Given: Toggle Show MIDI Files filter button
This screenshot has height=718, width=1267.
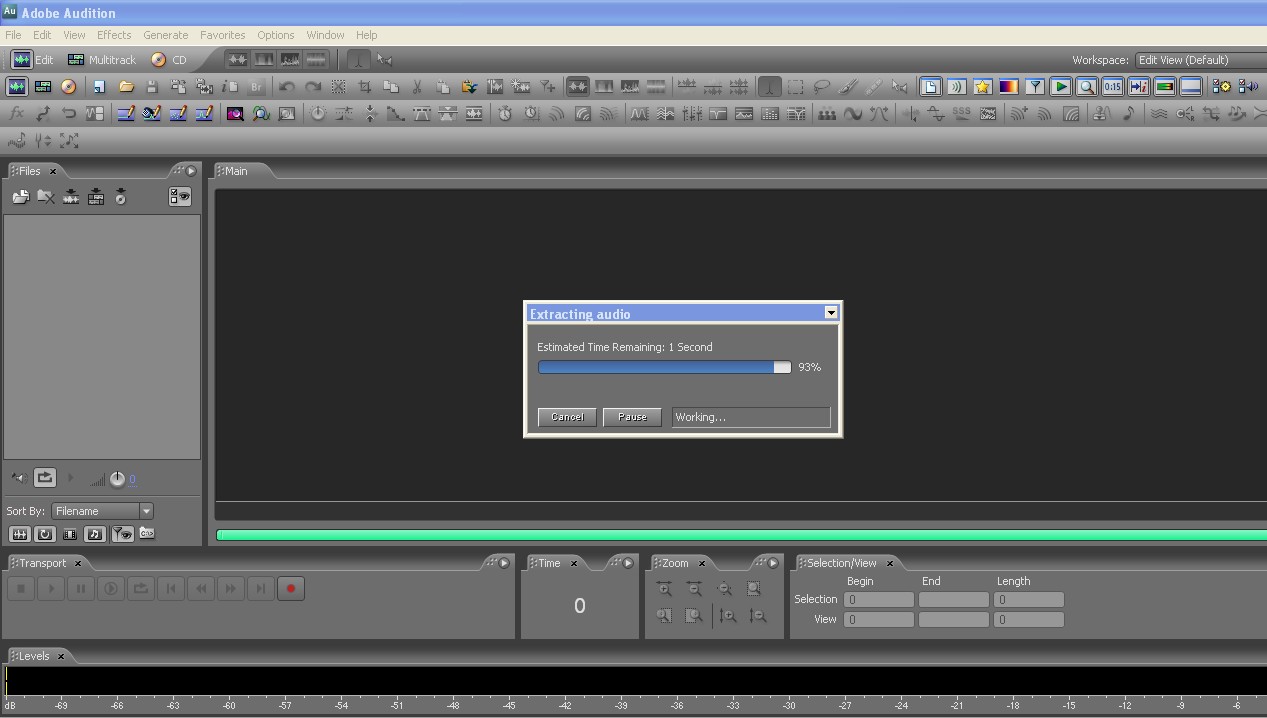Looking at the screenshot, I should tap(95, 534).
